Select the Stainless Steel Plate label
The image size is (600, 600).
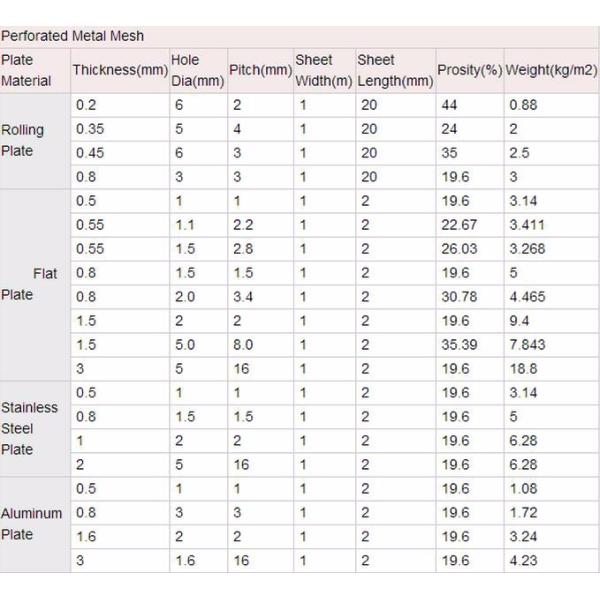pyautogui.click(x=29, y=428)
